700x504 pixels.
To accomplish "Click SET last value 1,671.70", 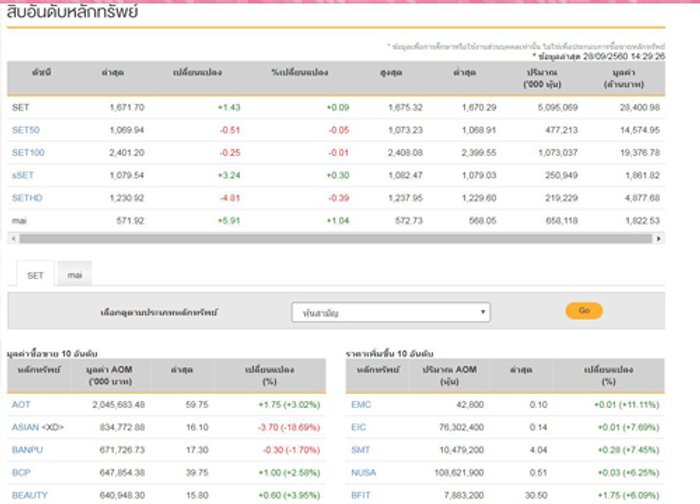I will [x=127, y=107].
